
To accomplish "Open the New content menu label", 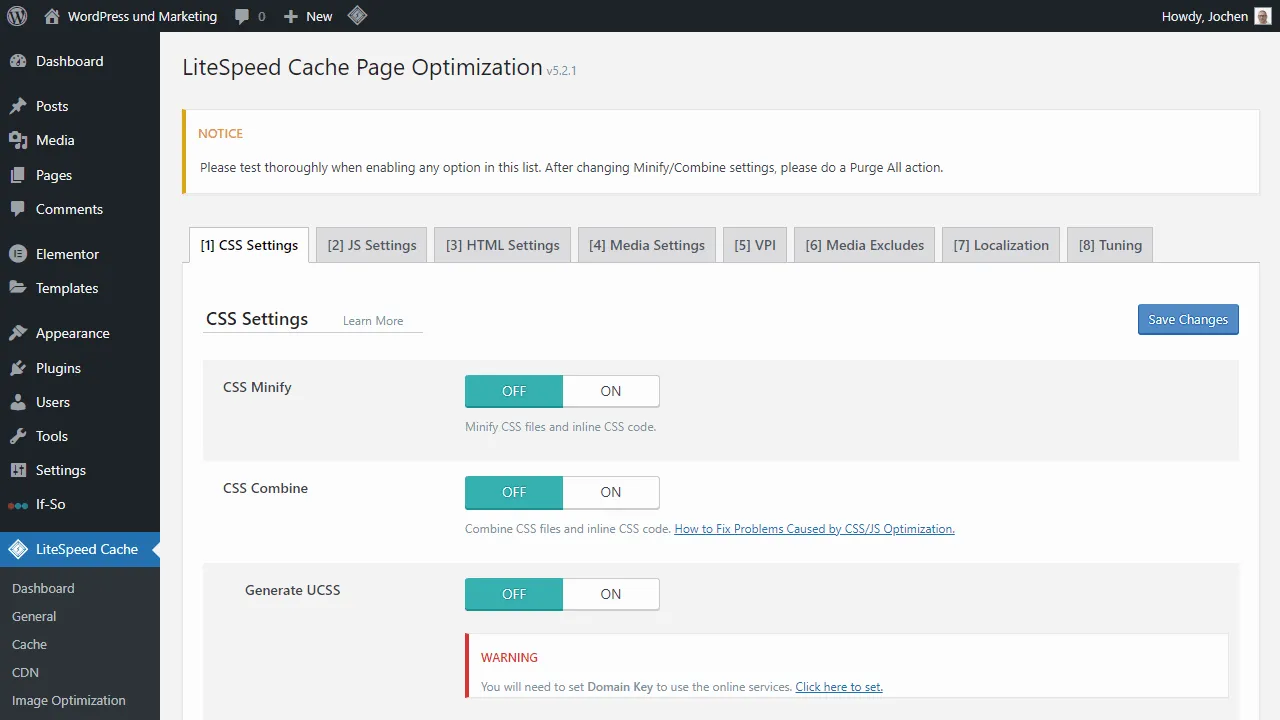I will 319,16.
